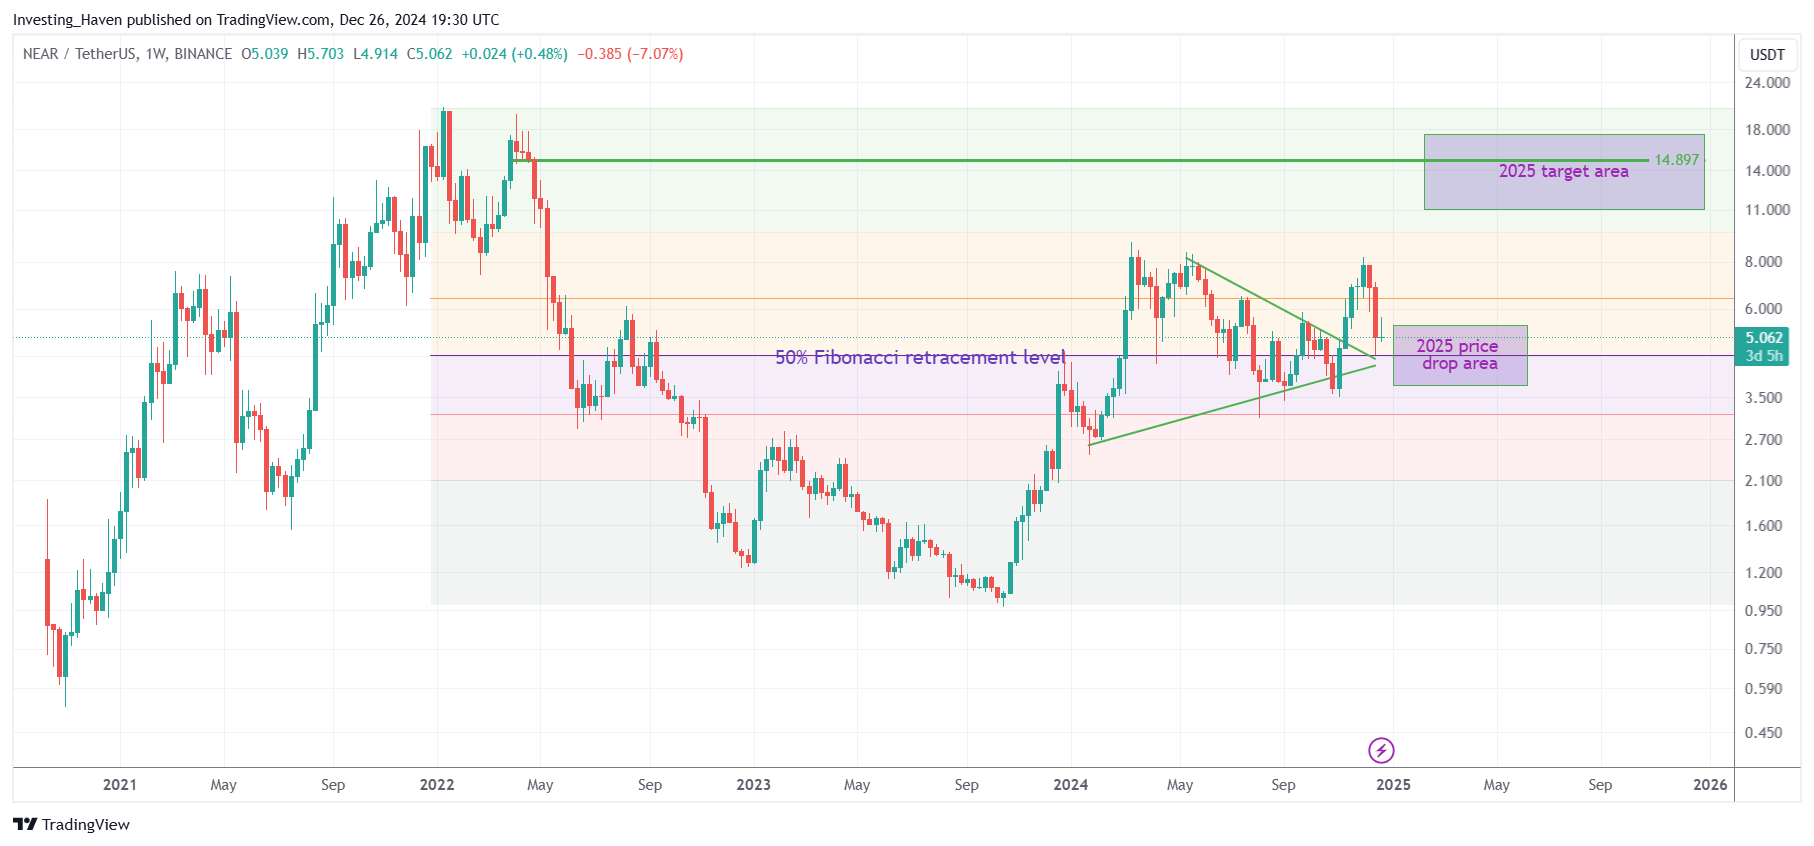The image size is (1814, 846).
Task: Click the 18.000 price axis label
Action: click(x=1767, y=130)
